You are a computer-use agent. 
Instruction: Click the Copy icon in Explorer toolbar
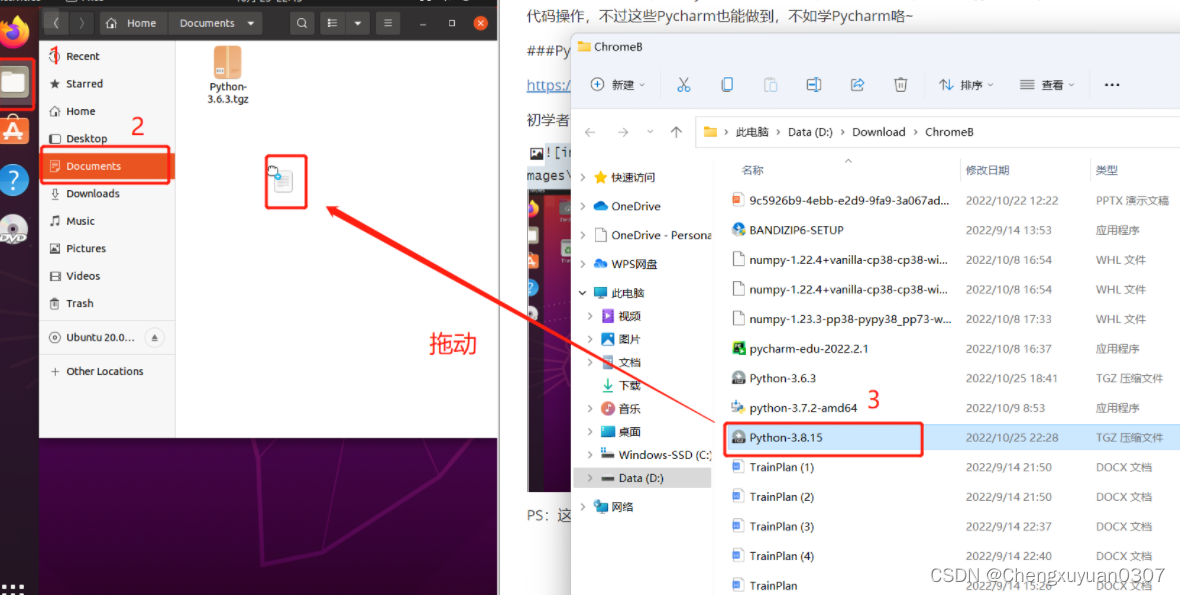(x=727, y=85)
